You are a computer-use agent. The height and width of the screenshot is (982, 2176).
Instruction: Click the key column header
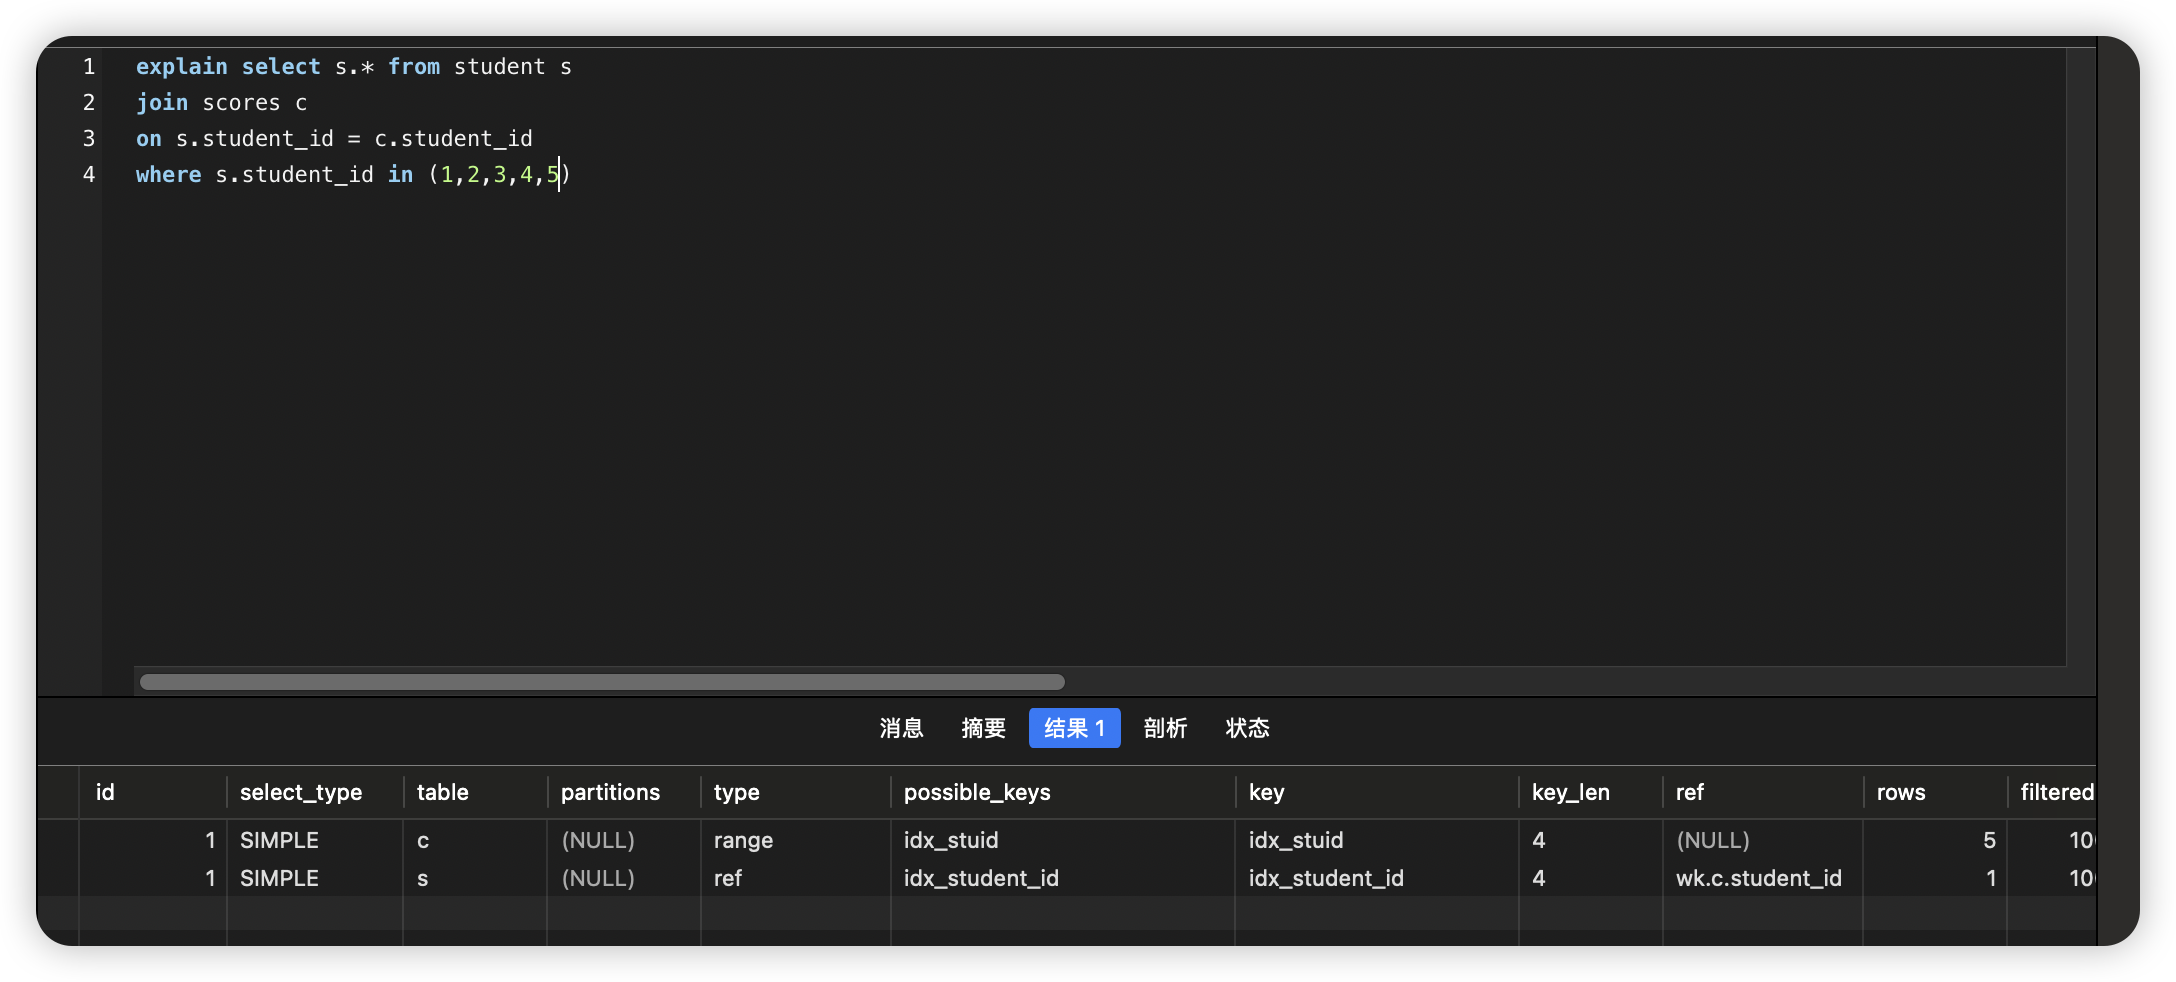point(1377,792)
